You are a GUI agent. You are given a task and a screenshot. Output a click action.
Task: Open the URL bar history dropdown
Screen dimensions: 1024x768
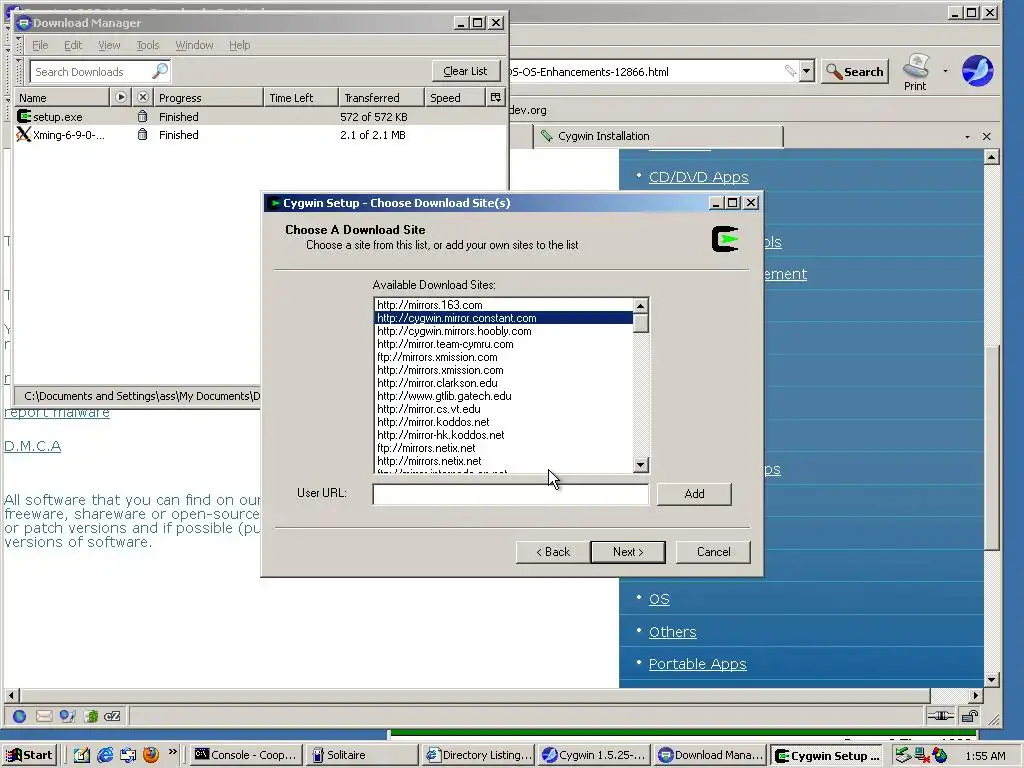[807, 71]
